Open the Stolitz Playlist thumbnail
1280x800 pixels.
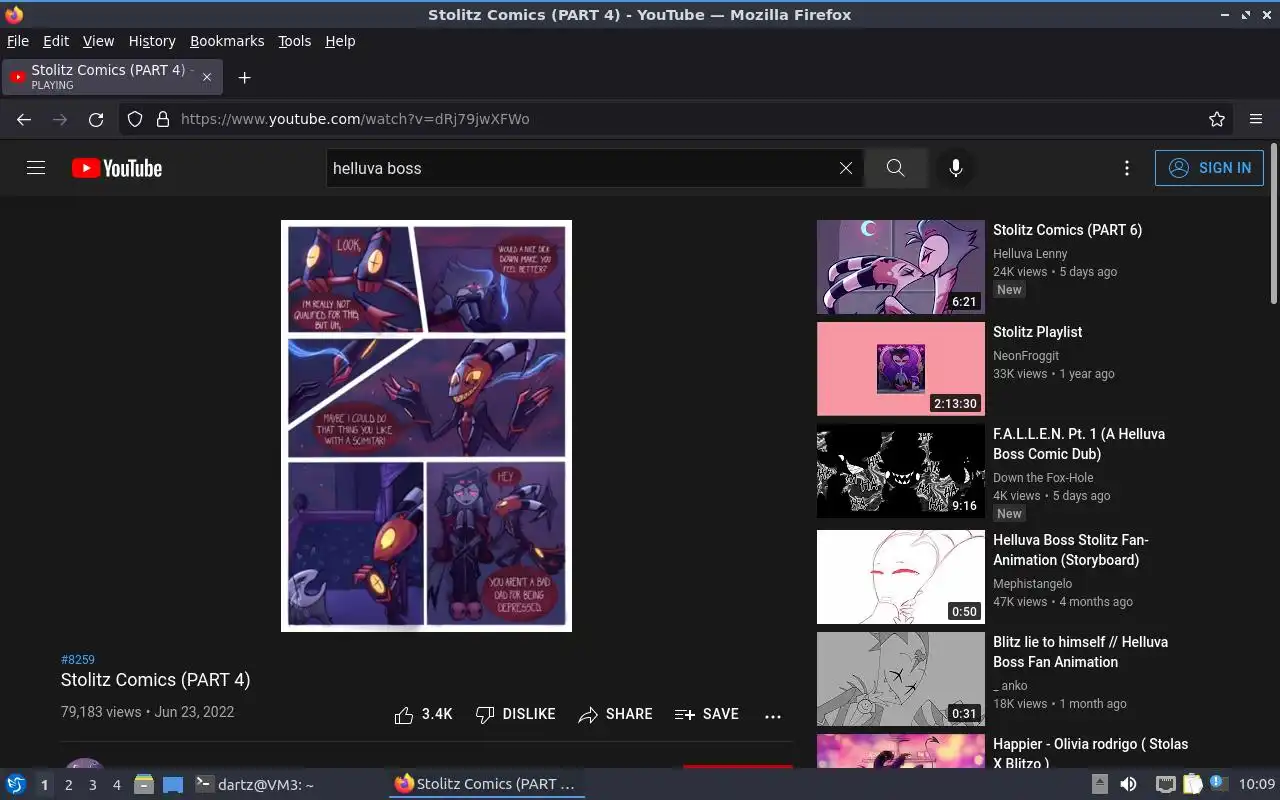901,369
